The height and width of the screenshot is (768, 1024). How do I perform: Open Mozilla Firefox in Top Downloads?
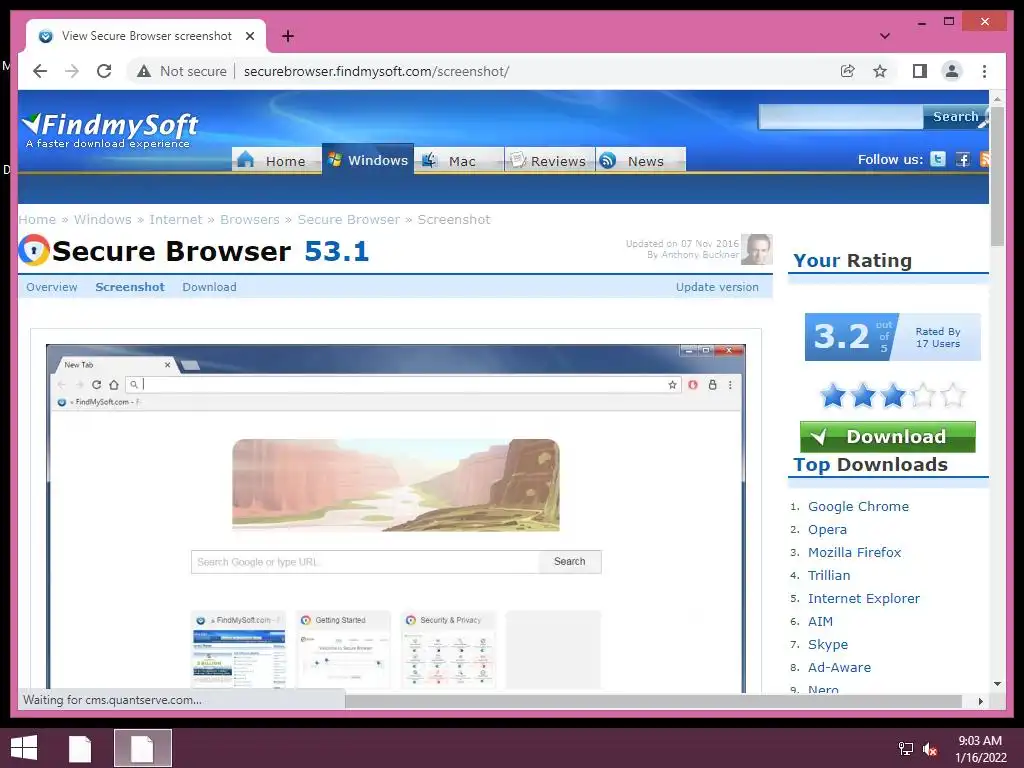pos(854,552)
